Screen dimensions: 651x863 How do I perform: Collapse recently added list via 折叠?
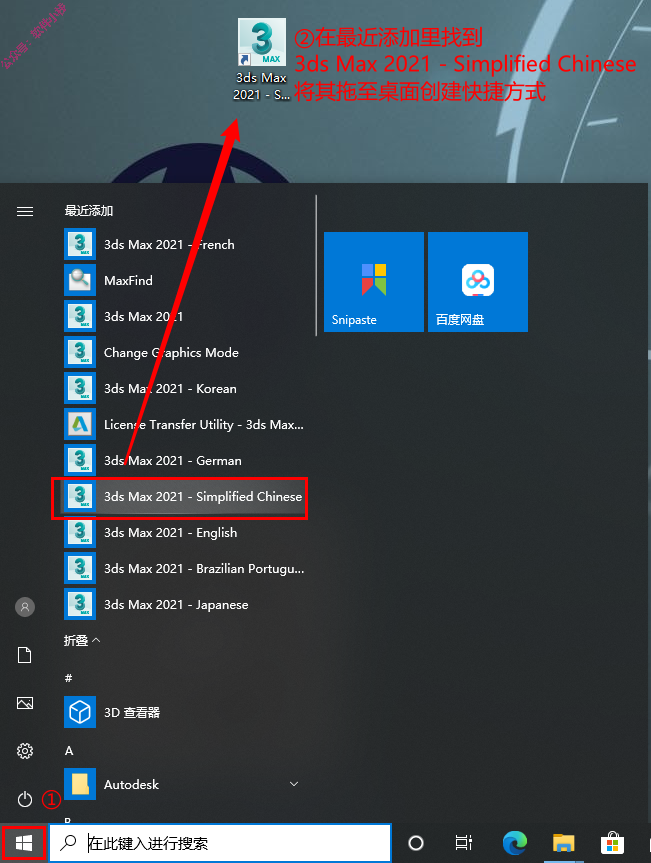click(81, 640)
